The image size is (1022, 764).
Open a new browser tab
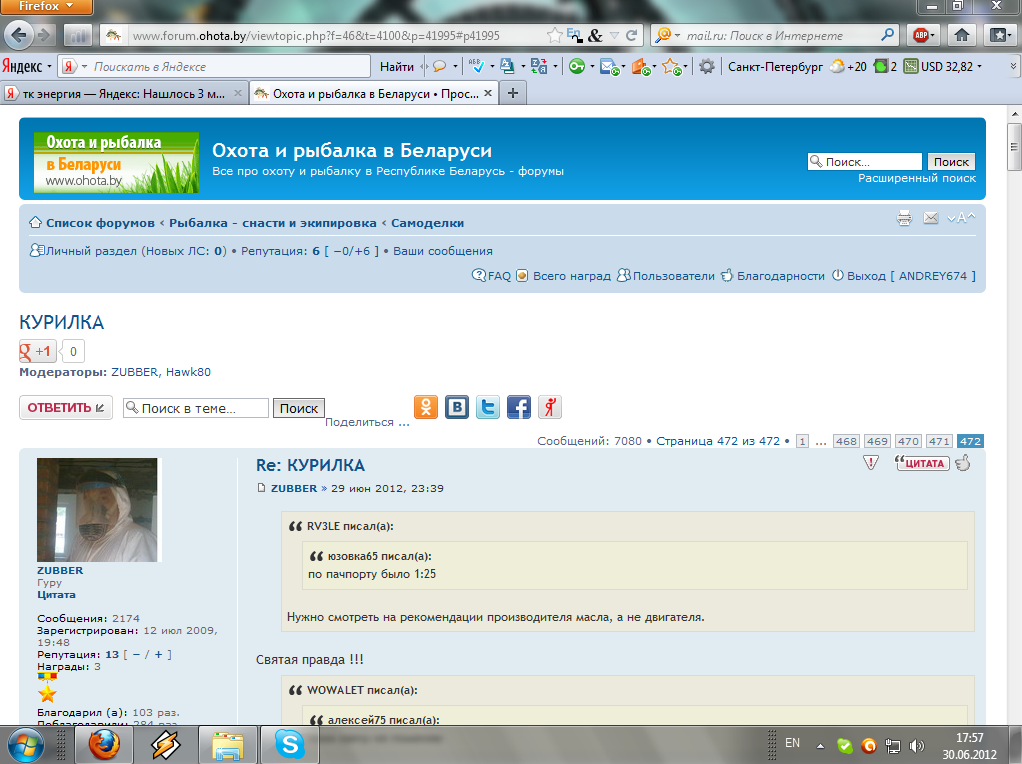pos(513,93)
